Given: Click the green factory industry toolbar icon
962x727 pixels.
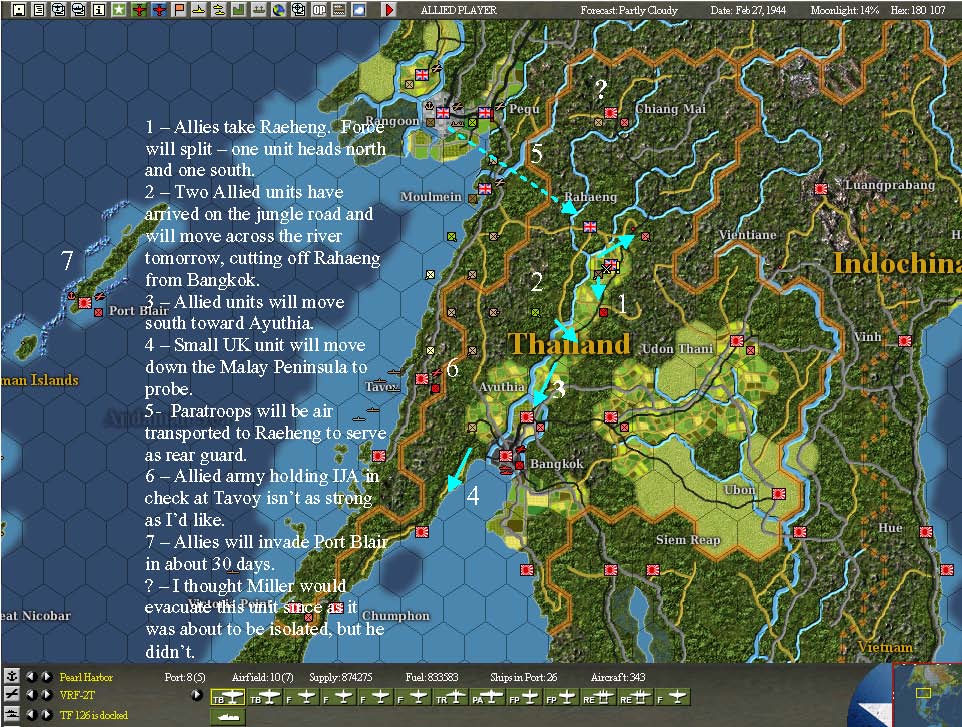Looking at the screenshot, I should click(x=238, y=9).
